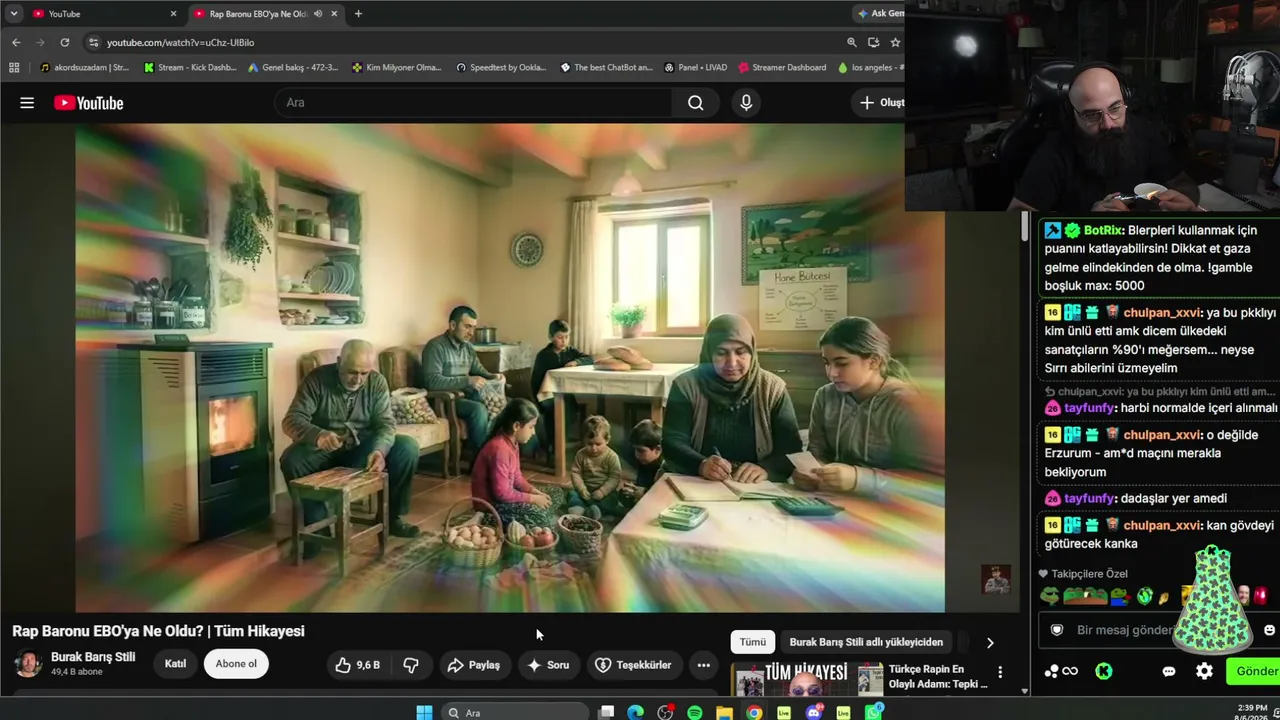This screenshot has height=720, width=1280.
Task: Send the chat message with Gönder
Action: coord(1254,672)
